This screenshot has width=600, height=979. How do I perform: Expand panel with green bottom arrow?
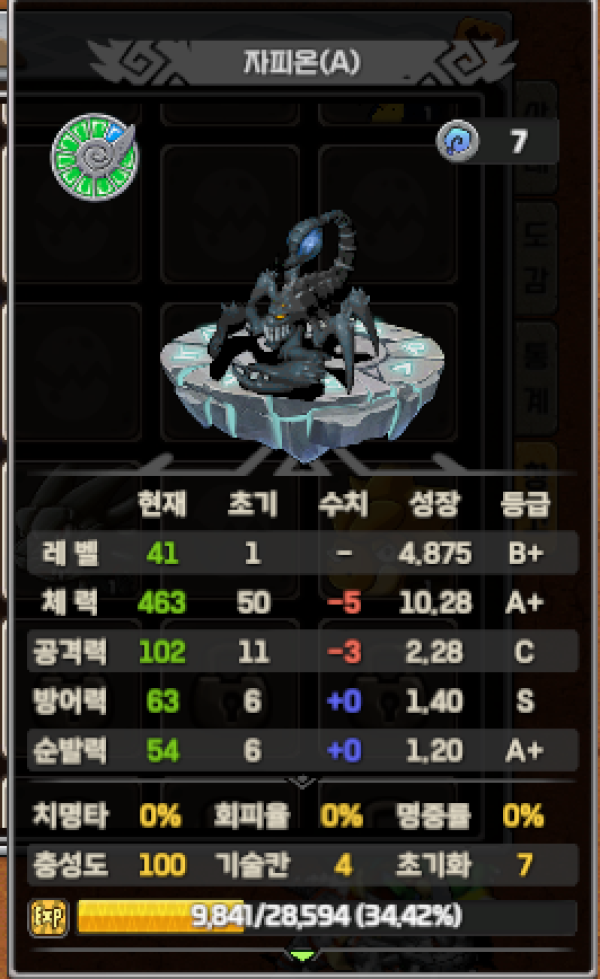302,955
